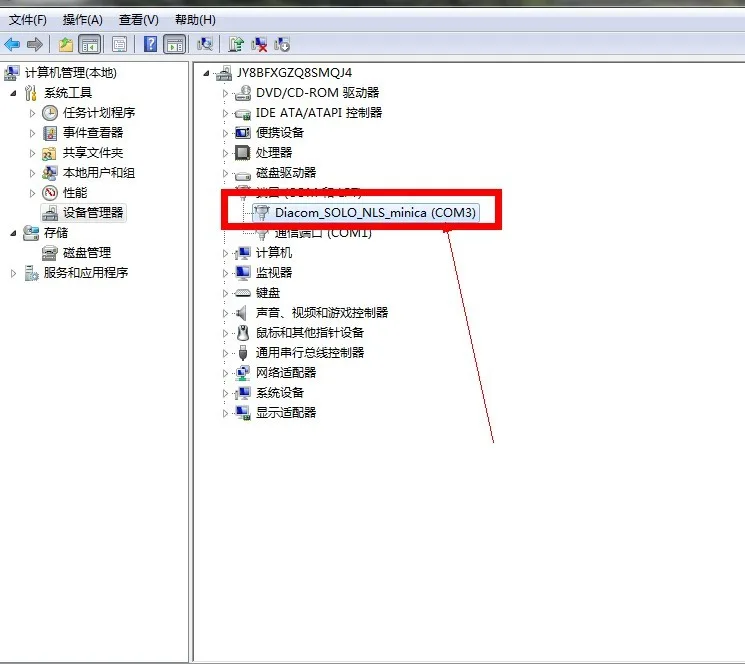Expand the 性能 node
The height and width of the screenshot is (664, 745).
(32, 193)
